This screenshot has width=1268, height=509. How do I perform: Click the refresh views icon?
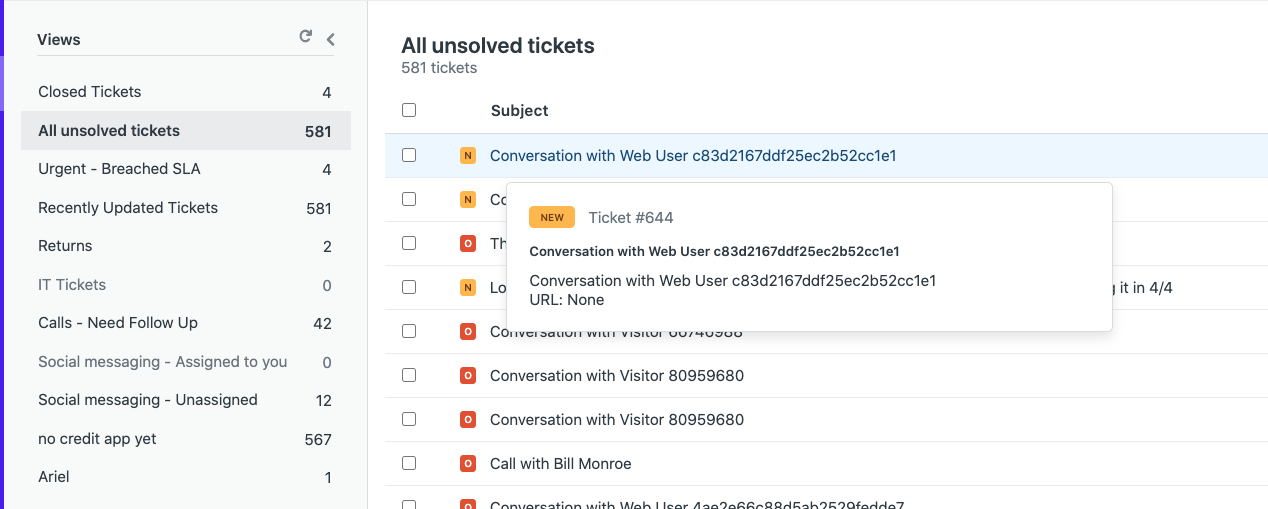click(x=306, y=37)
